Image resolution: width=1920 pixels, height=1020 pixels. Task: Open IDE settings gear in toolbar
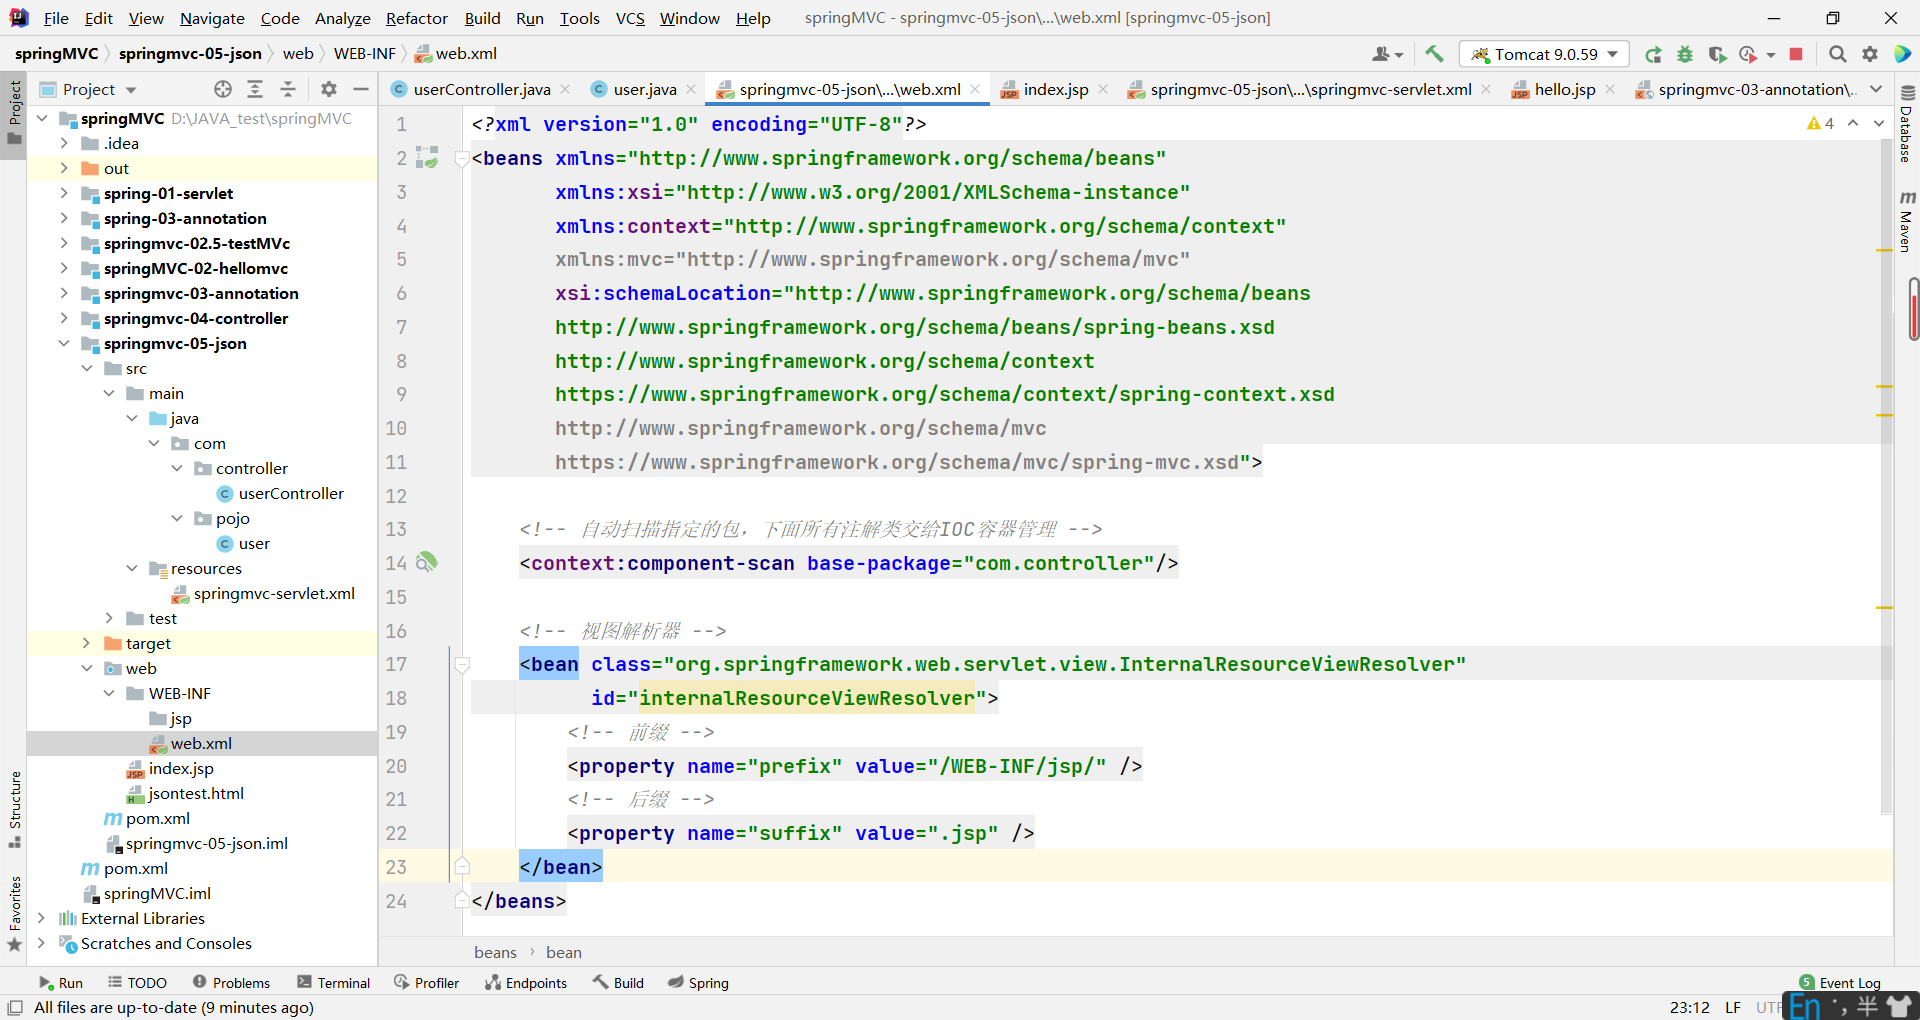pos(1870,54)
